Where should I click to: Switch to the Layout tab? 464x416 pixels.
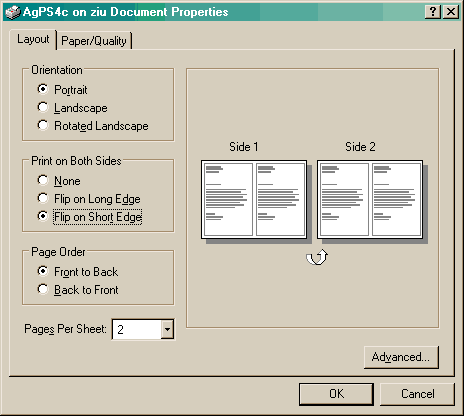point(33,39)
